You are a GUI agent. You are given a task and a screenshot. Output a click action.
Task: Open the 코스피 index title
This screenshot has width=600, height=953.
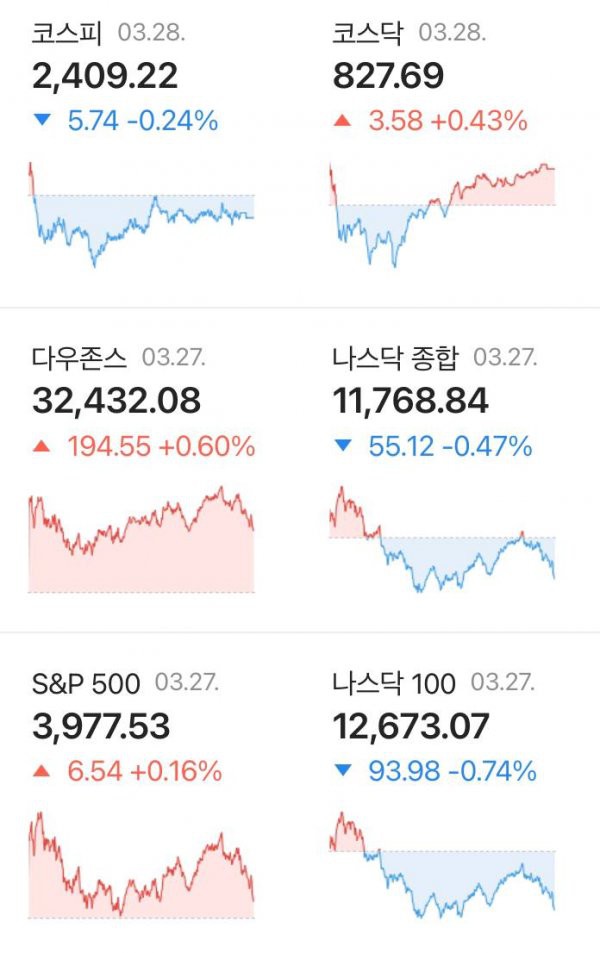67,32
